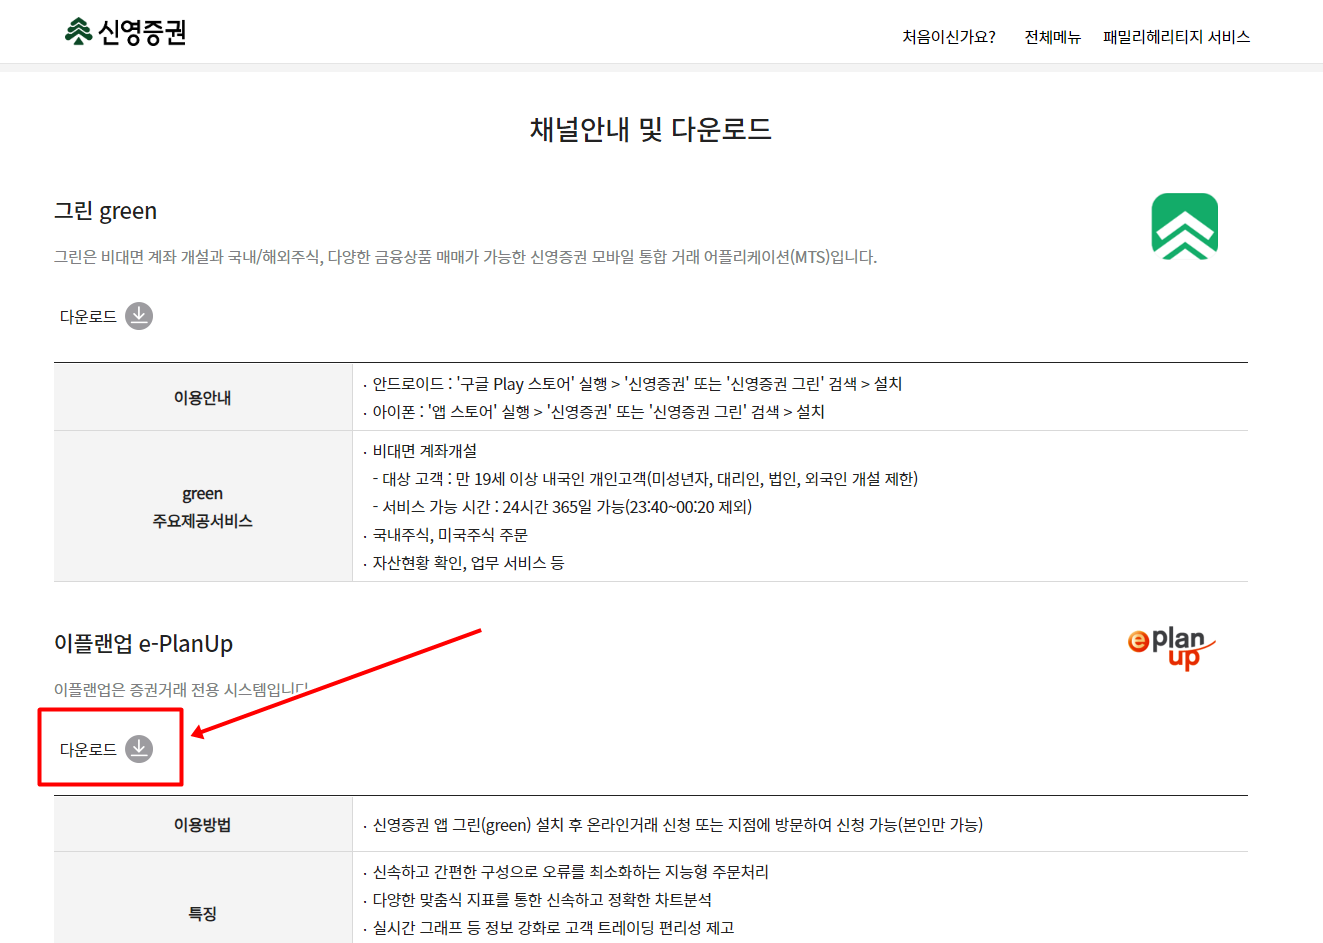This screenshot has width=1323, height=943.
Task: Click the 아이폰 install instruction line
Action: (x=594, y=412)
